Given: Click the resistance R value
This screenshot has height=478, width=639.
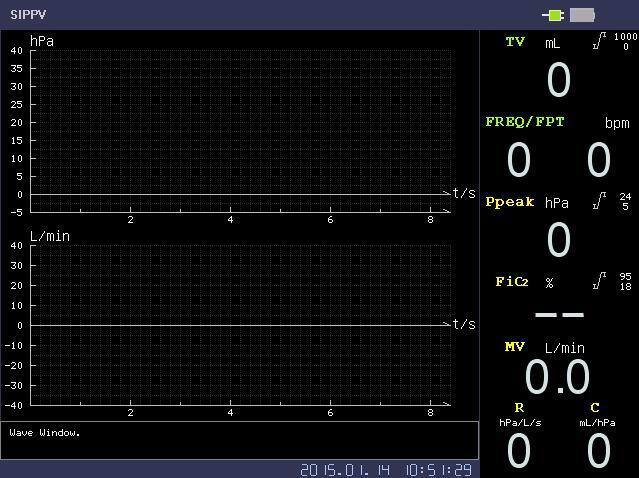Looking at the screenshot, I should click(518, 451).
